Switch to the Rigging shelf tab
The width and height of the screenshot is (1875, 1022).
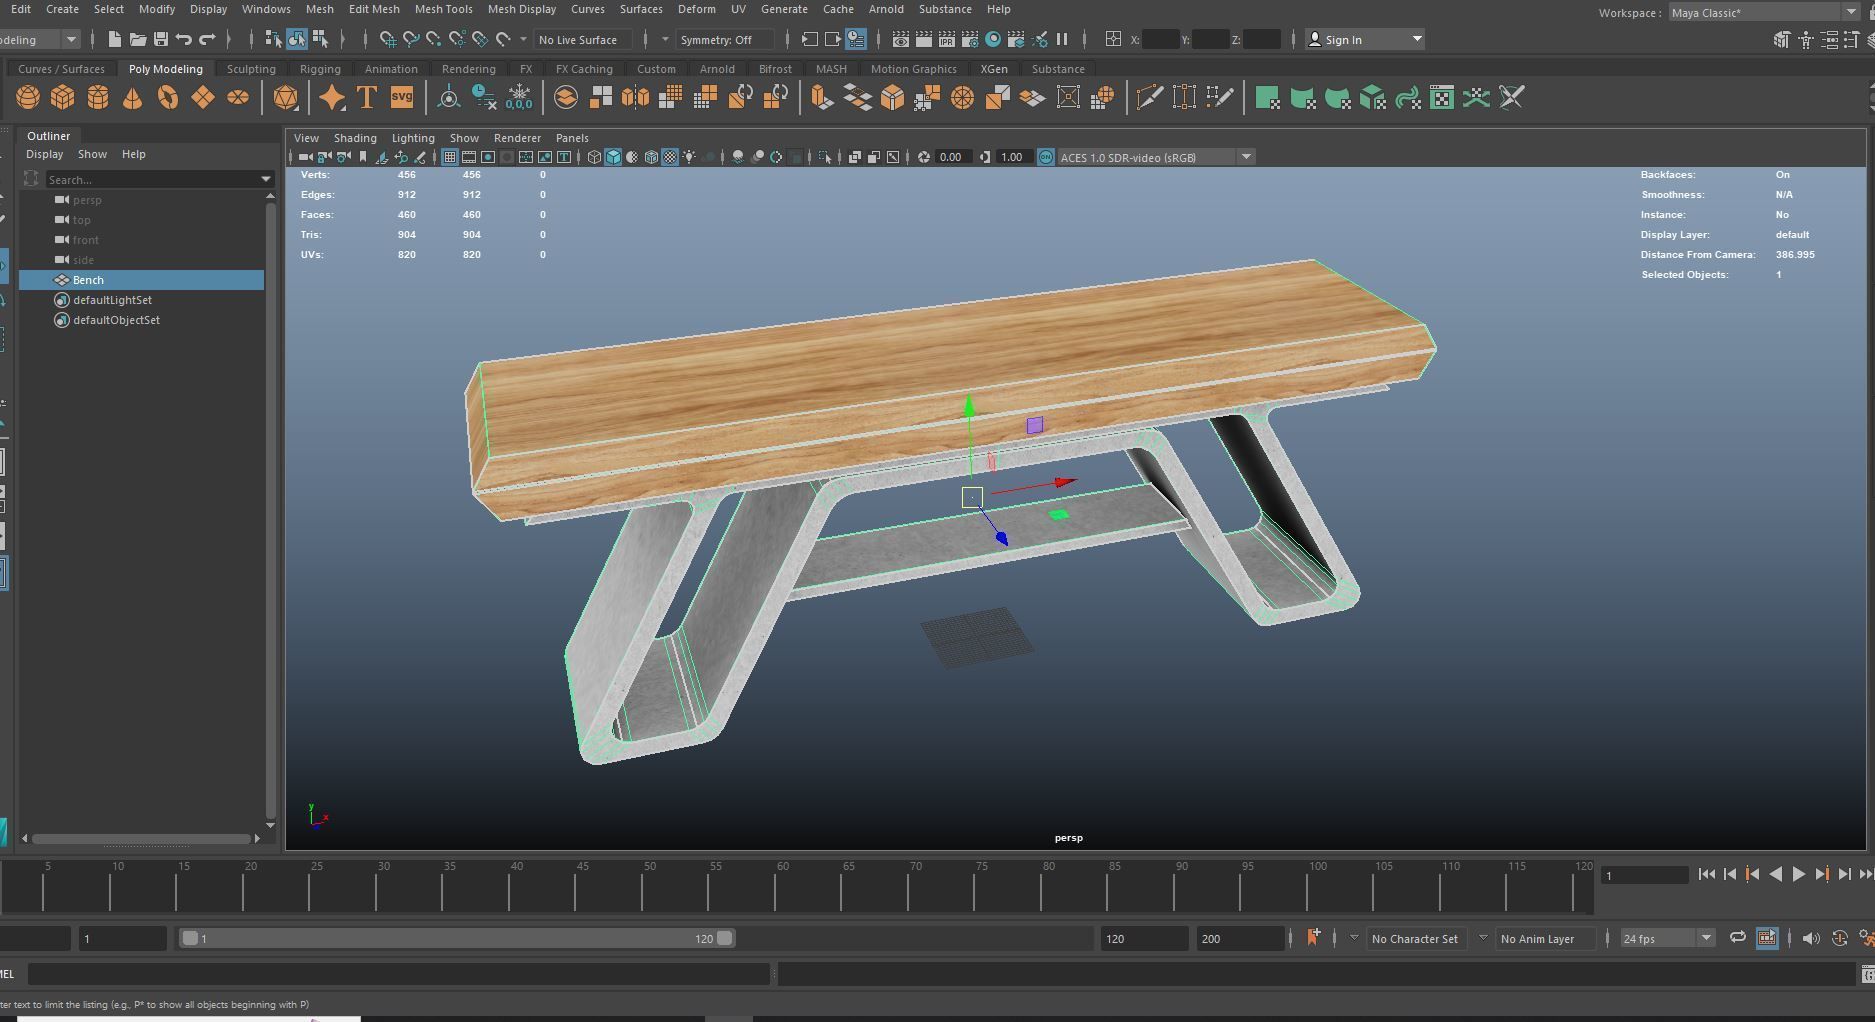(x=320, y=69)
